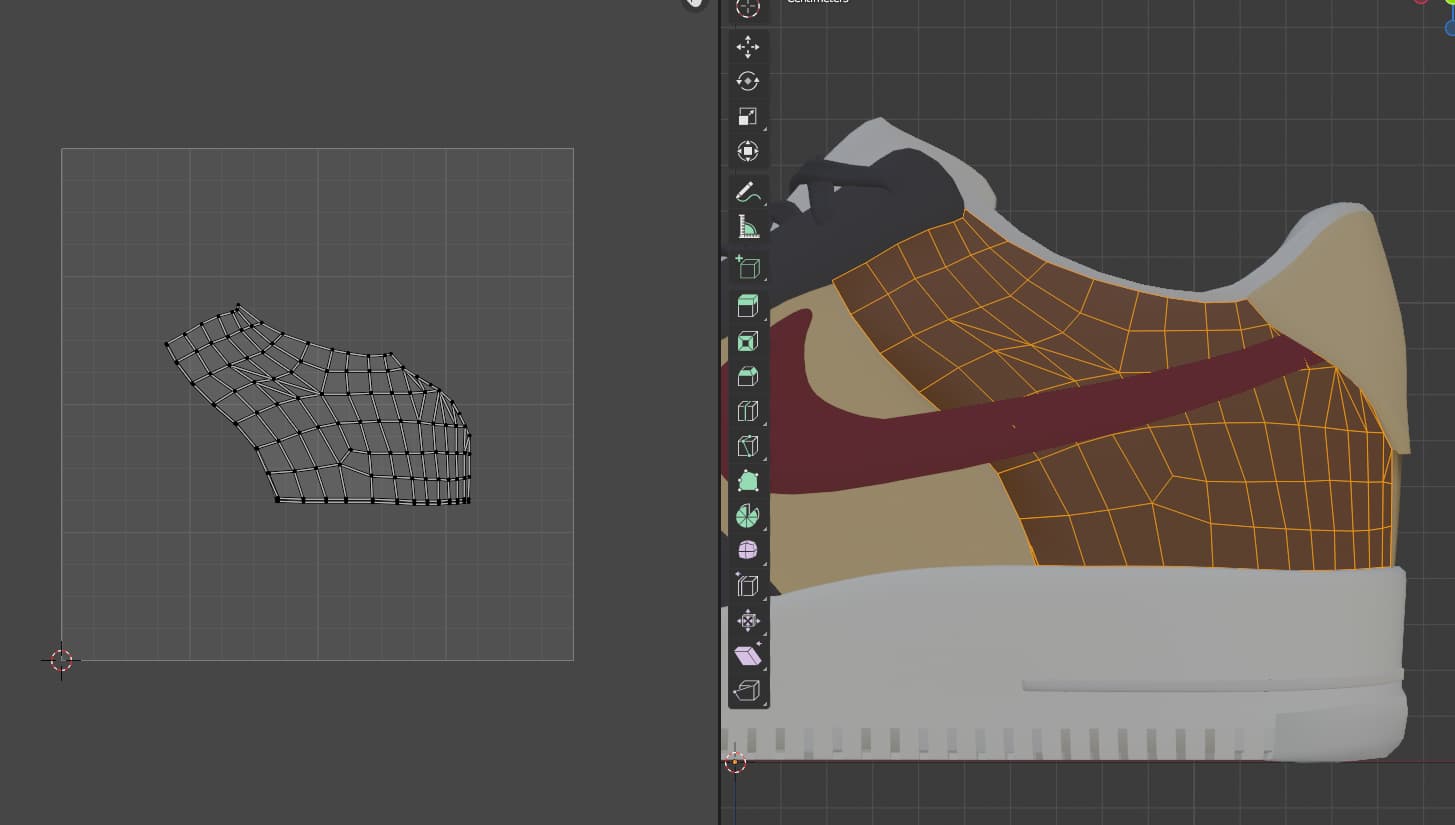Select the Extrude Region tool
The image size is (1455, 825).
pos(748,306)
